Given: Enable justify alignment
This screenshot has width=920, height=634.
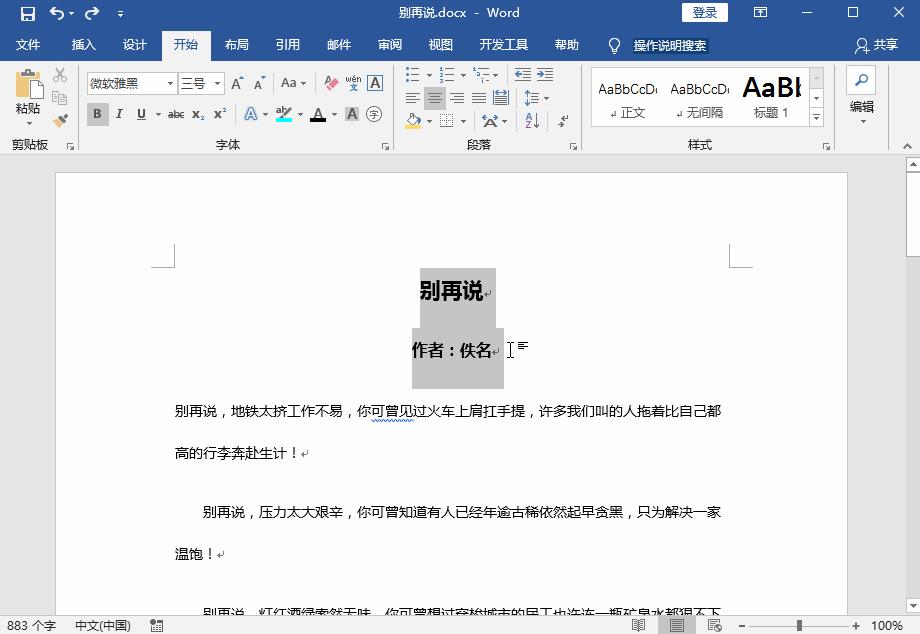Looking at the screenshot, I should pyautogui.click(x=479, y=97).
